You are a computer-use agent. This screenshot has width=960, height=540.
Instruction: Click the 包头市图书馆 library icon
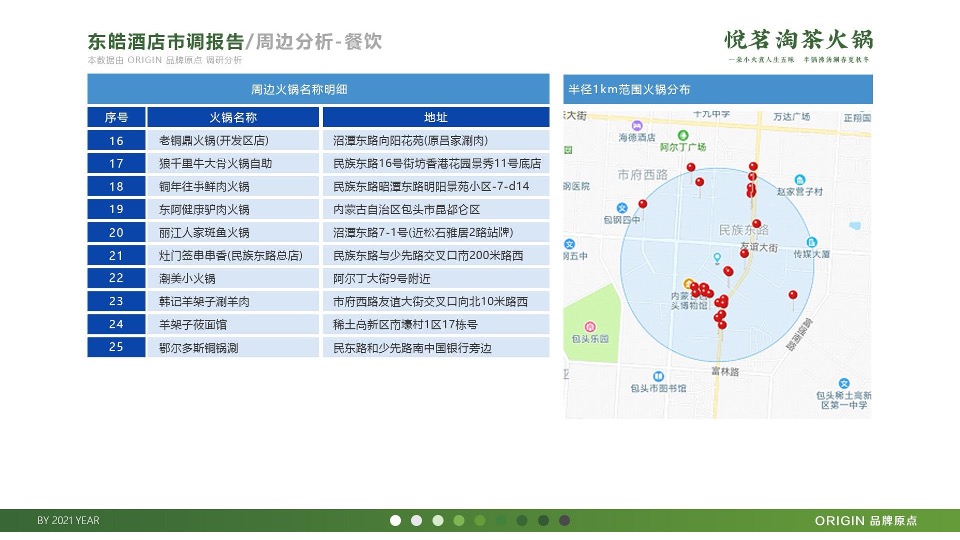[x=658, y=376]
